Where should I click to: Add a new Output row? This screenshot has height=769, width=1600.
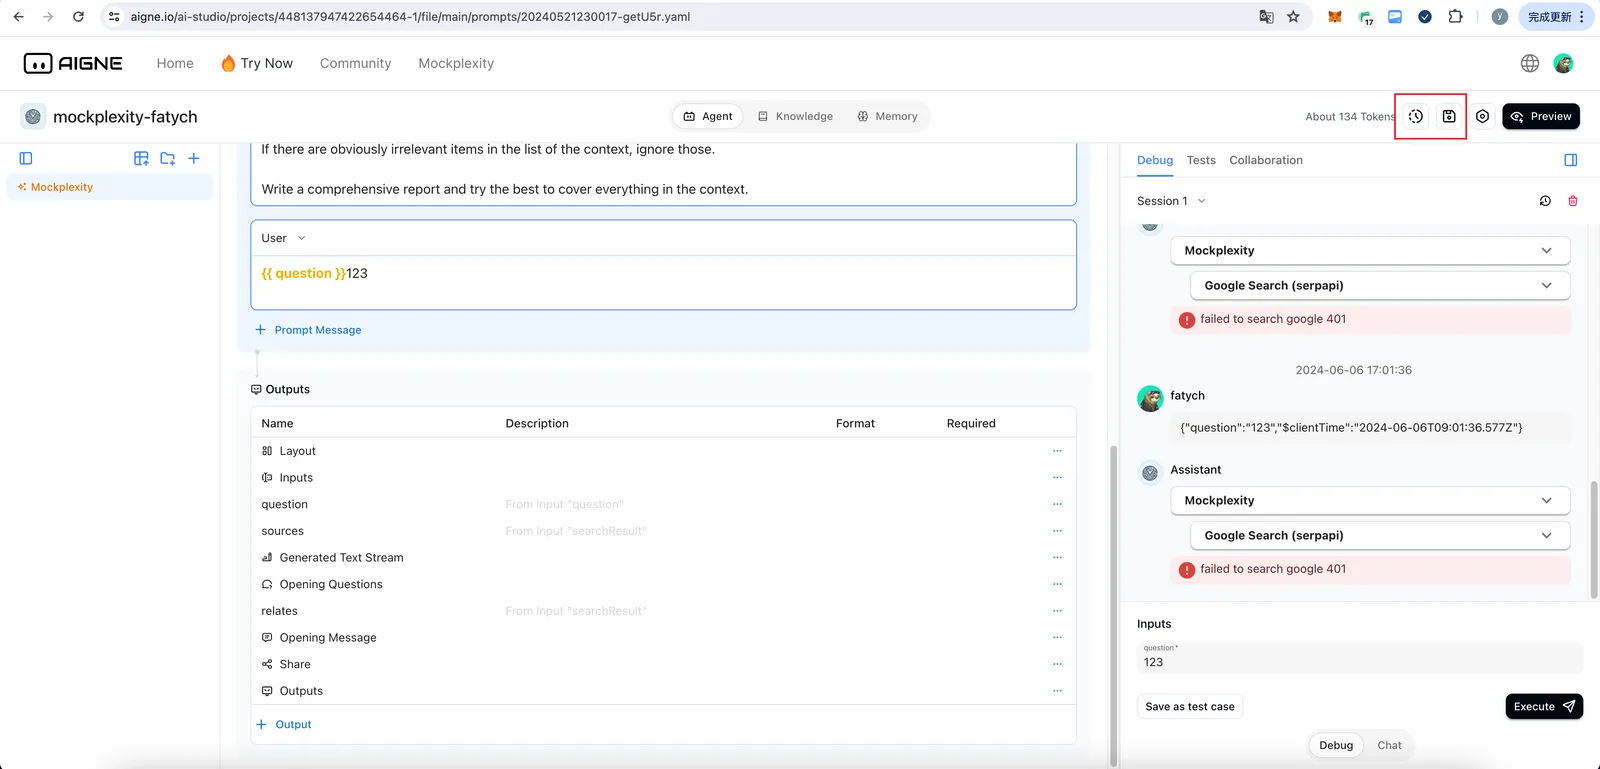pyautogui.click(x=284, y=724)
